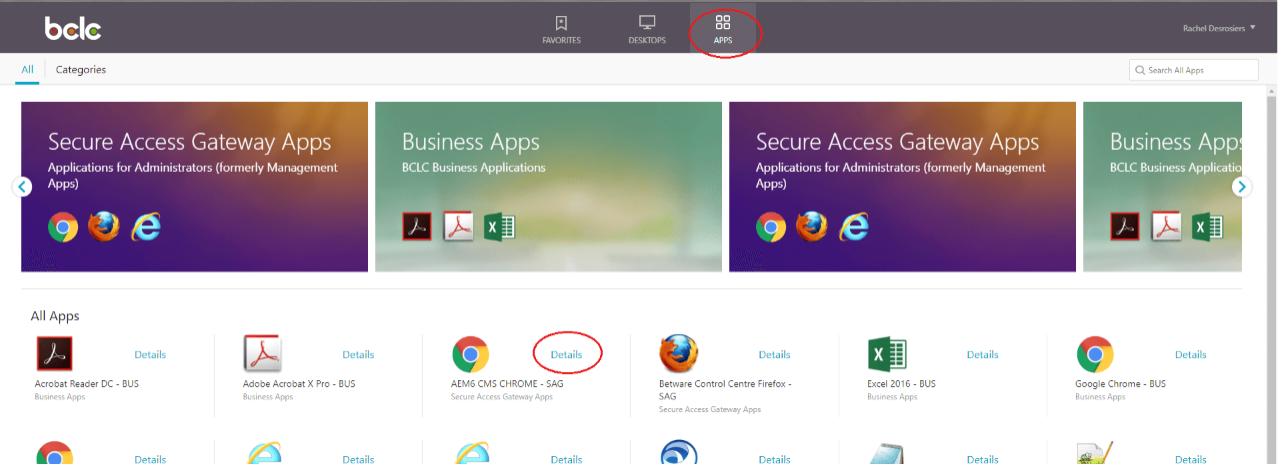Open Details for Adobe Acrobat X Pro
1280x464 pixels.
(358, 355)
